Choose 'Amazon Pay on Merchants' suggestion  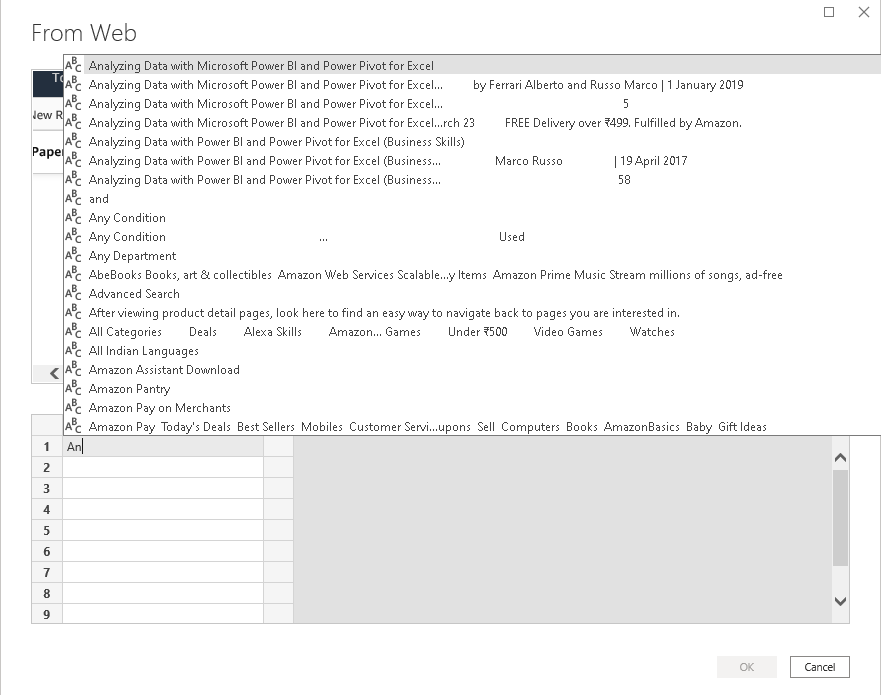click(472, 408)
